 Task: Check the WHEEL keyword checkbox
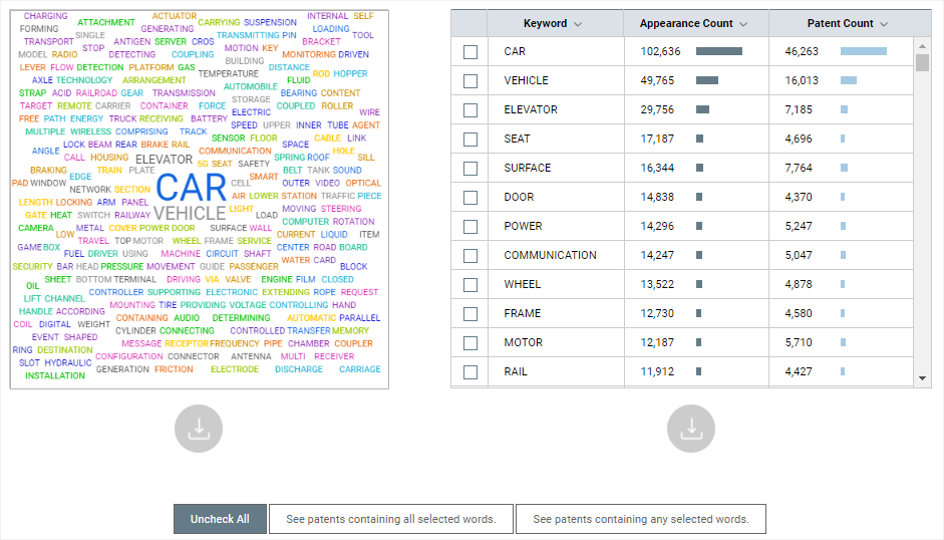pyautogui.click(x=470, y=285)
